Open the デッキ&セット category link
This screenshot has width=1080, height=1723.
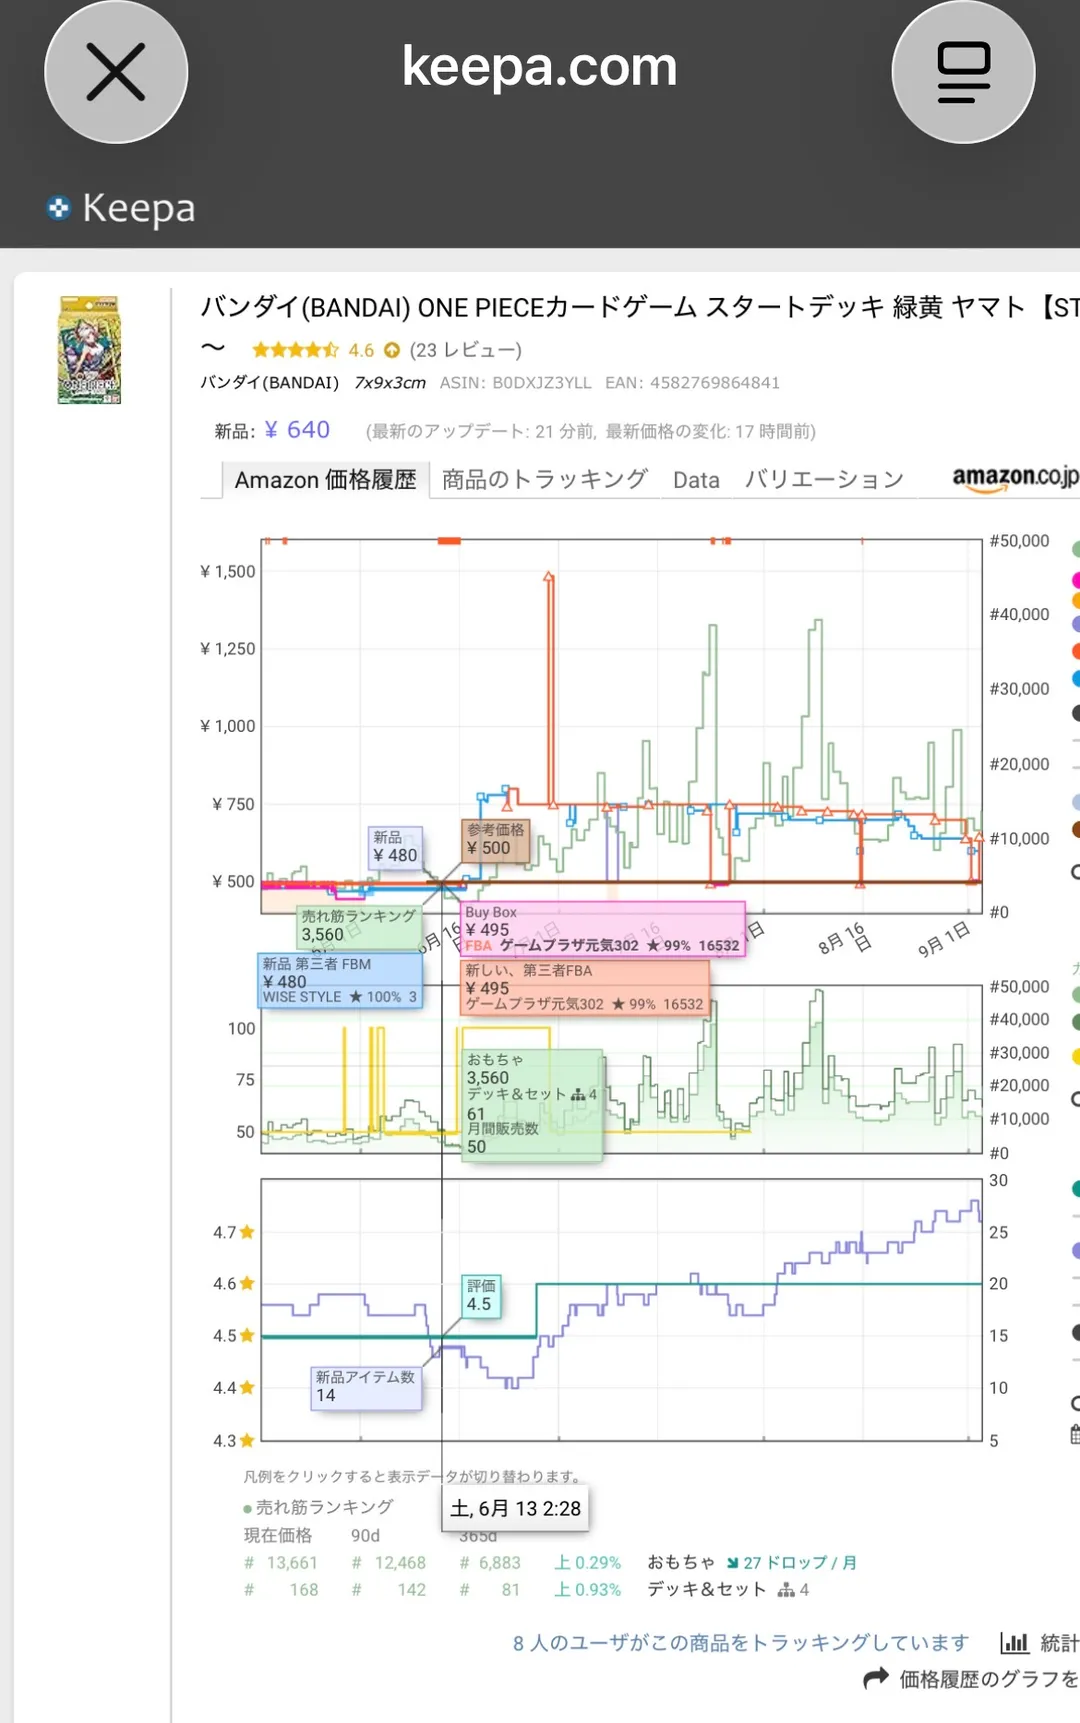[x=707, y=1590]
